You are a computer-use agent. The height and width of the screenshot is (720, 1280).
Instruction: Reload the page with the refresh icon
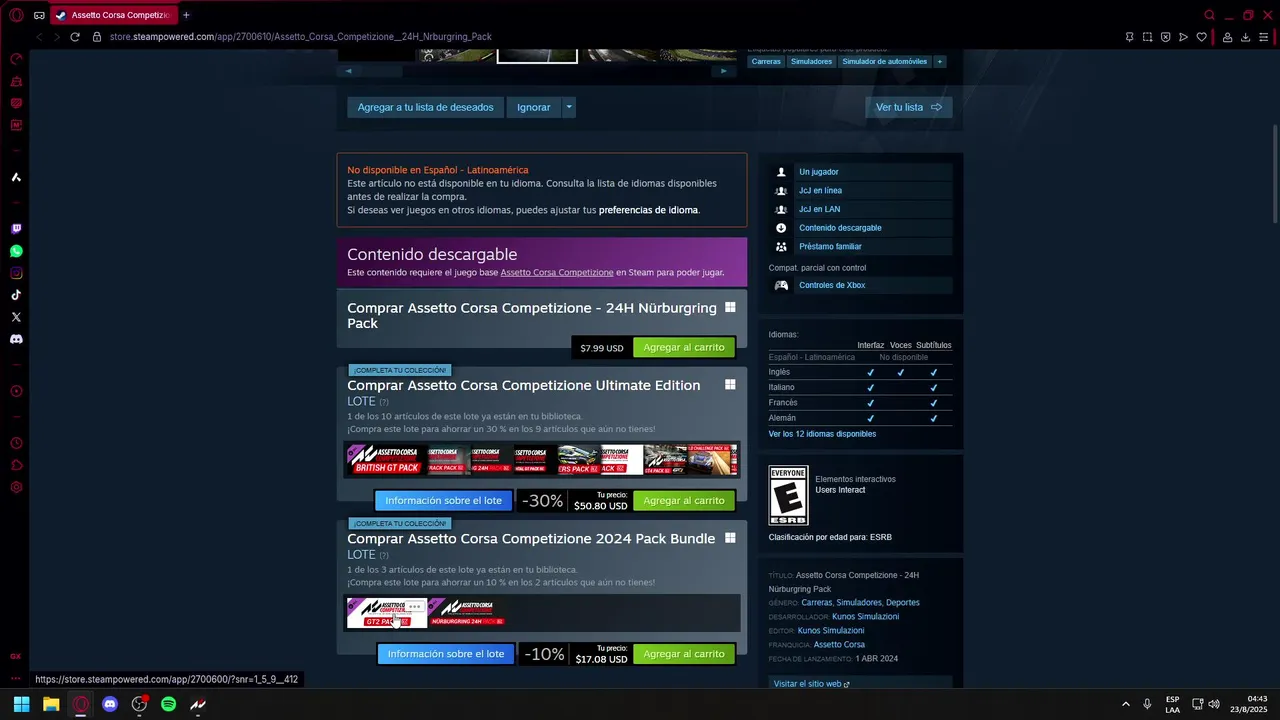pos(75,37)
